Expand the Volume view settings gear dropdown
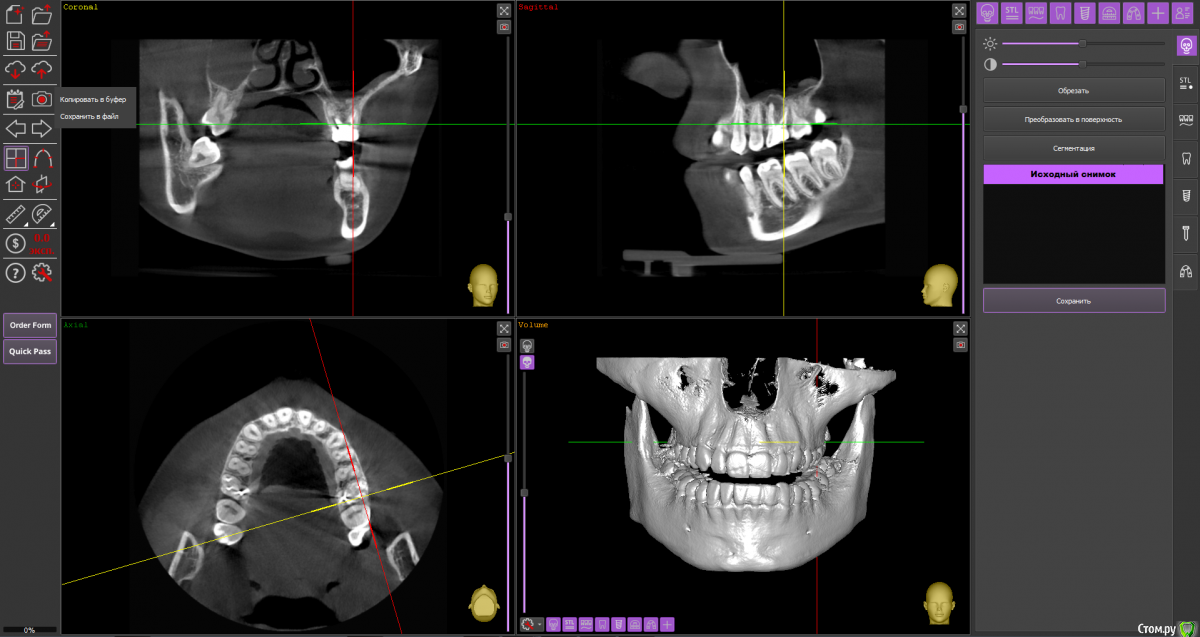Viewport: 1200px width, 637px height. pyautogui.click(x=533, y=624)
